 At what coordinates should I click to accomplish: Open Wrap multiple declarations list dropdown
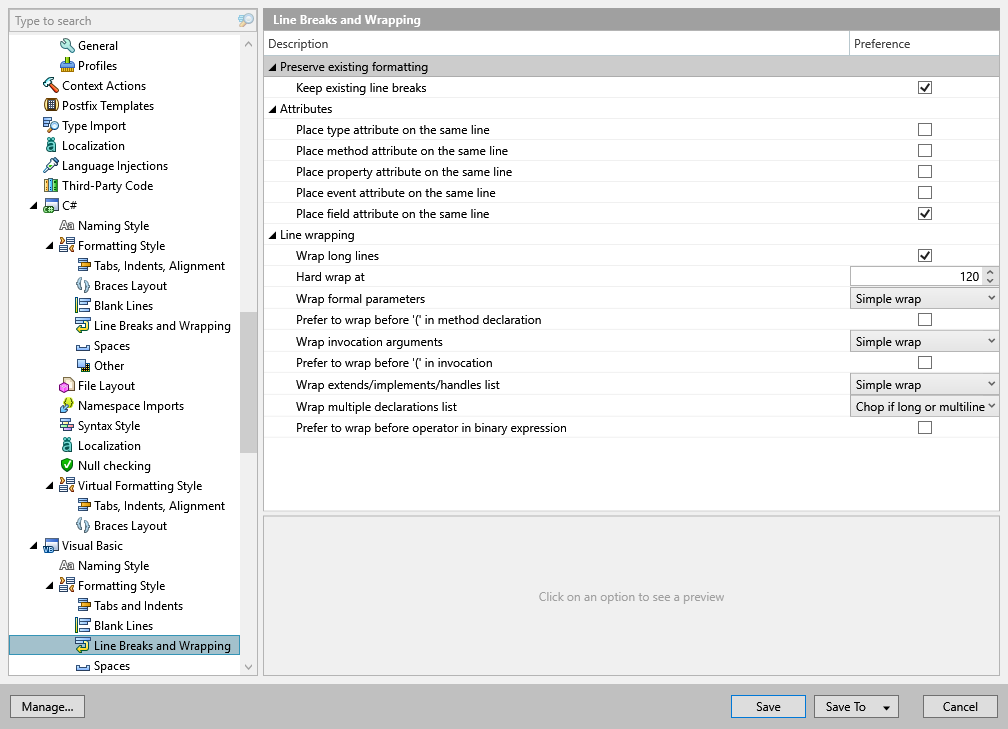[x=924, y=406]
